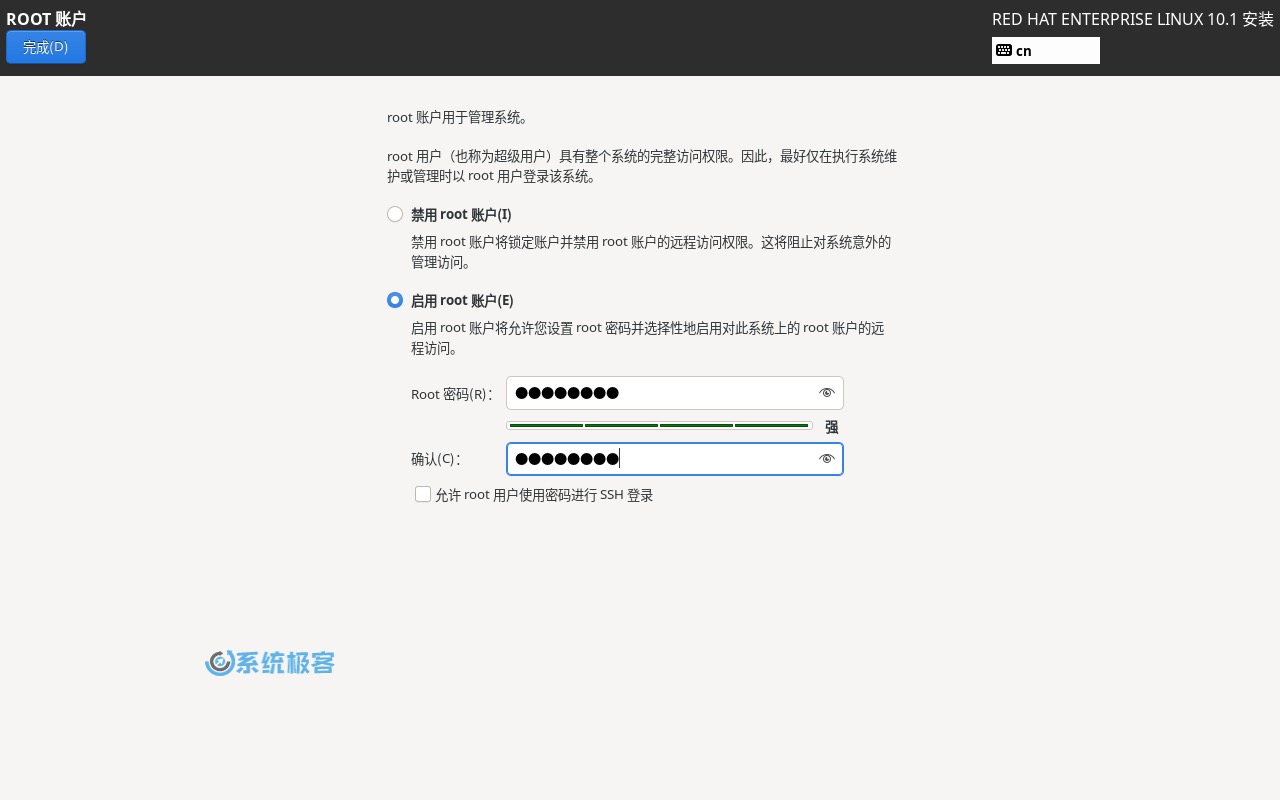Image resolution: width=1280 pixels, height=800 pixels.
Task: Click the 强 strength rating label
Action: click(x=831, y=427)
